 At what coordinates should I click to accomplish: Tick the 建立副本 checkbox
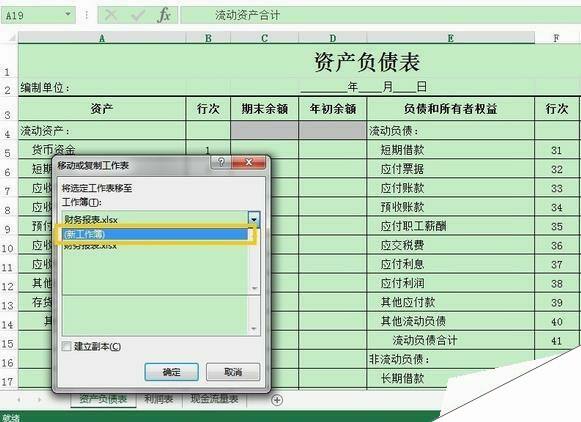(x=67, y=346)
